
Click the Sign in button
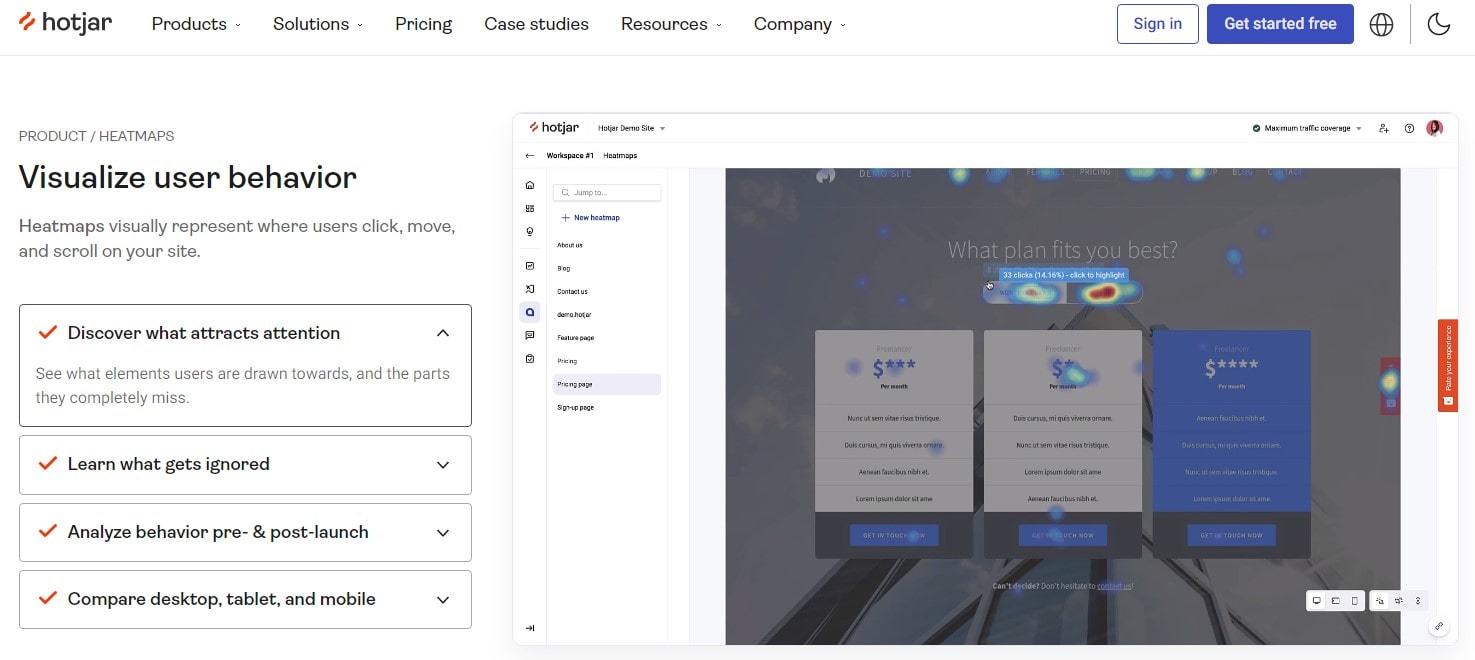[x=1157, y=24]
